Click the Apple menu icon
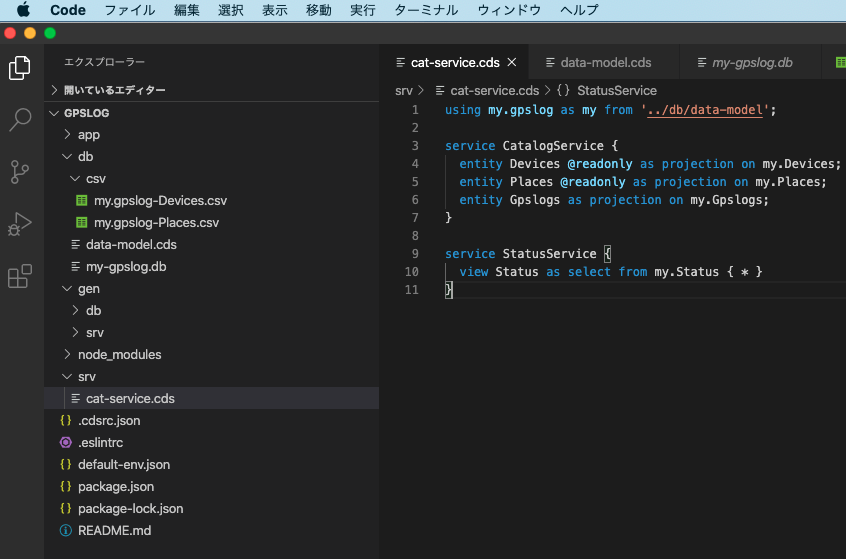 pyautogui.click(x=23, y=10)
